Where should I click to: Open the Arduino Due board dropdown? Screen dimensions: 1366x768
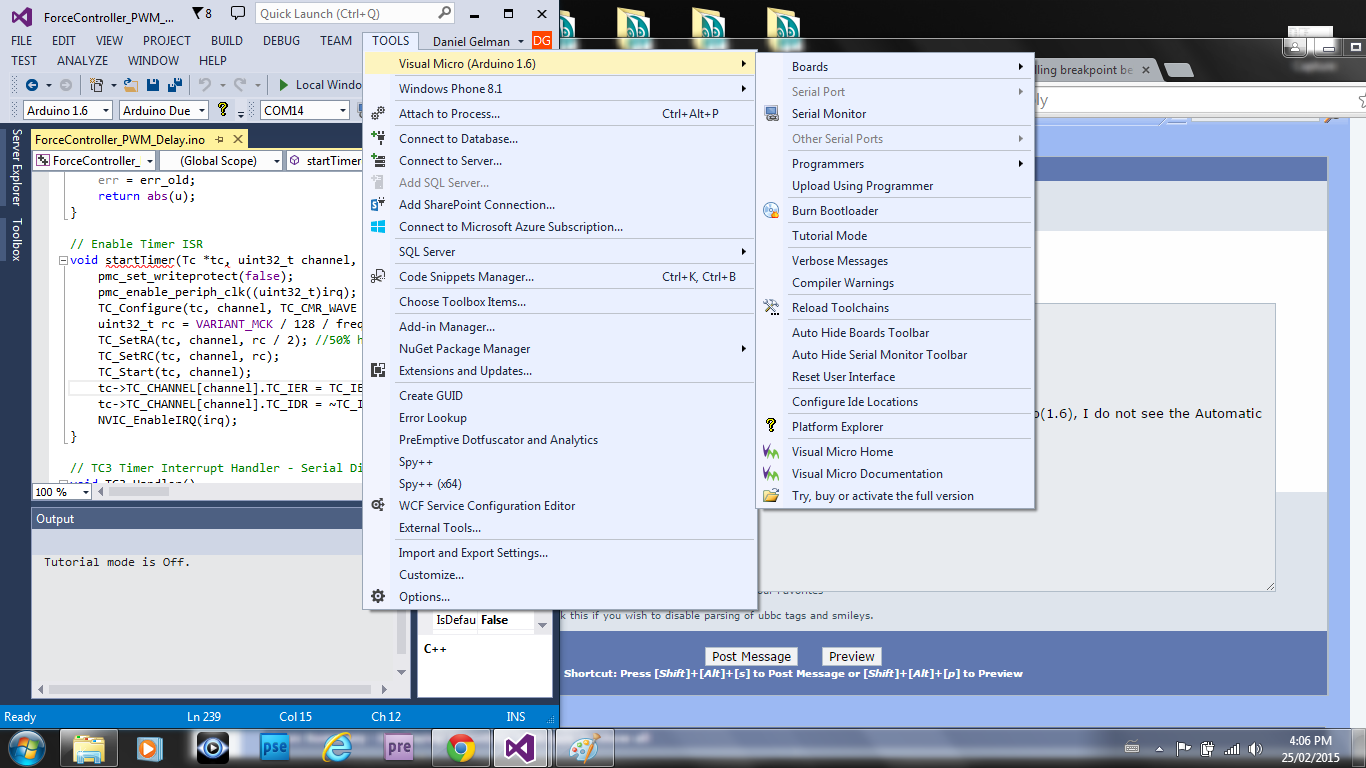coord(164,110)
